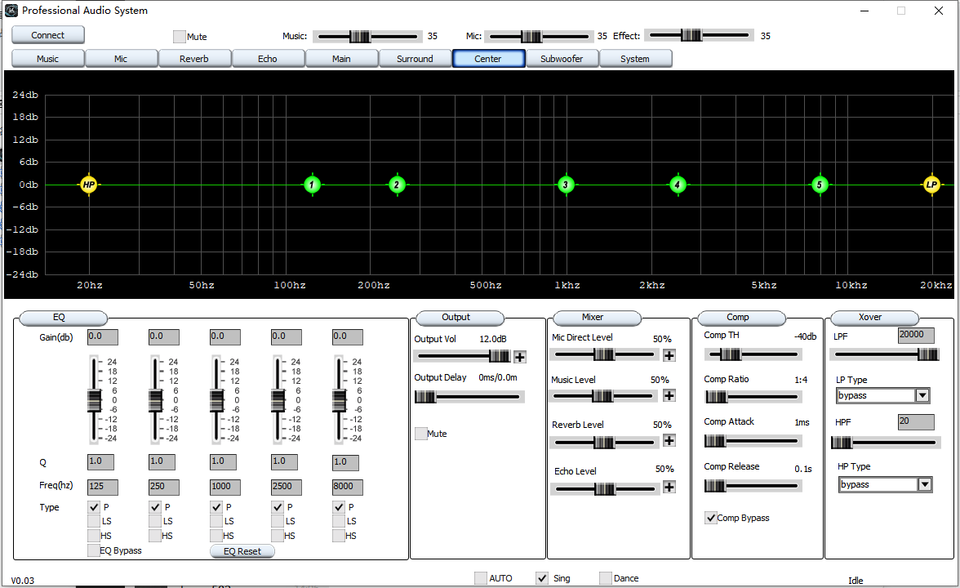
Task: Toggle the Comp Bypass checkbox
Action: click(x=711, y=518)
